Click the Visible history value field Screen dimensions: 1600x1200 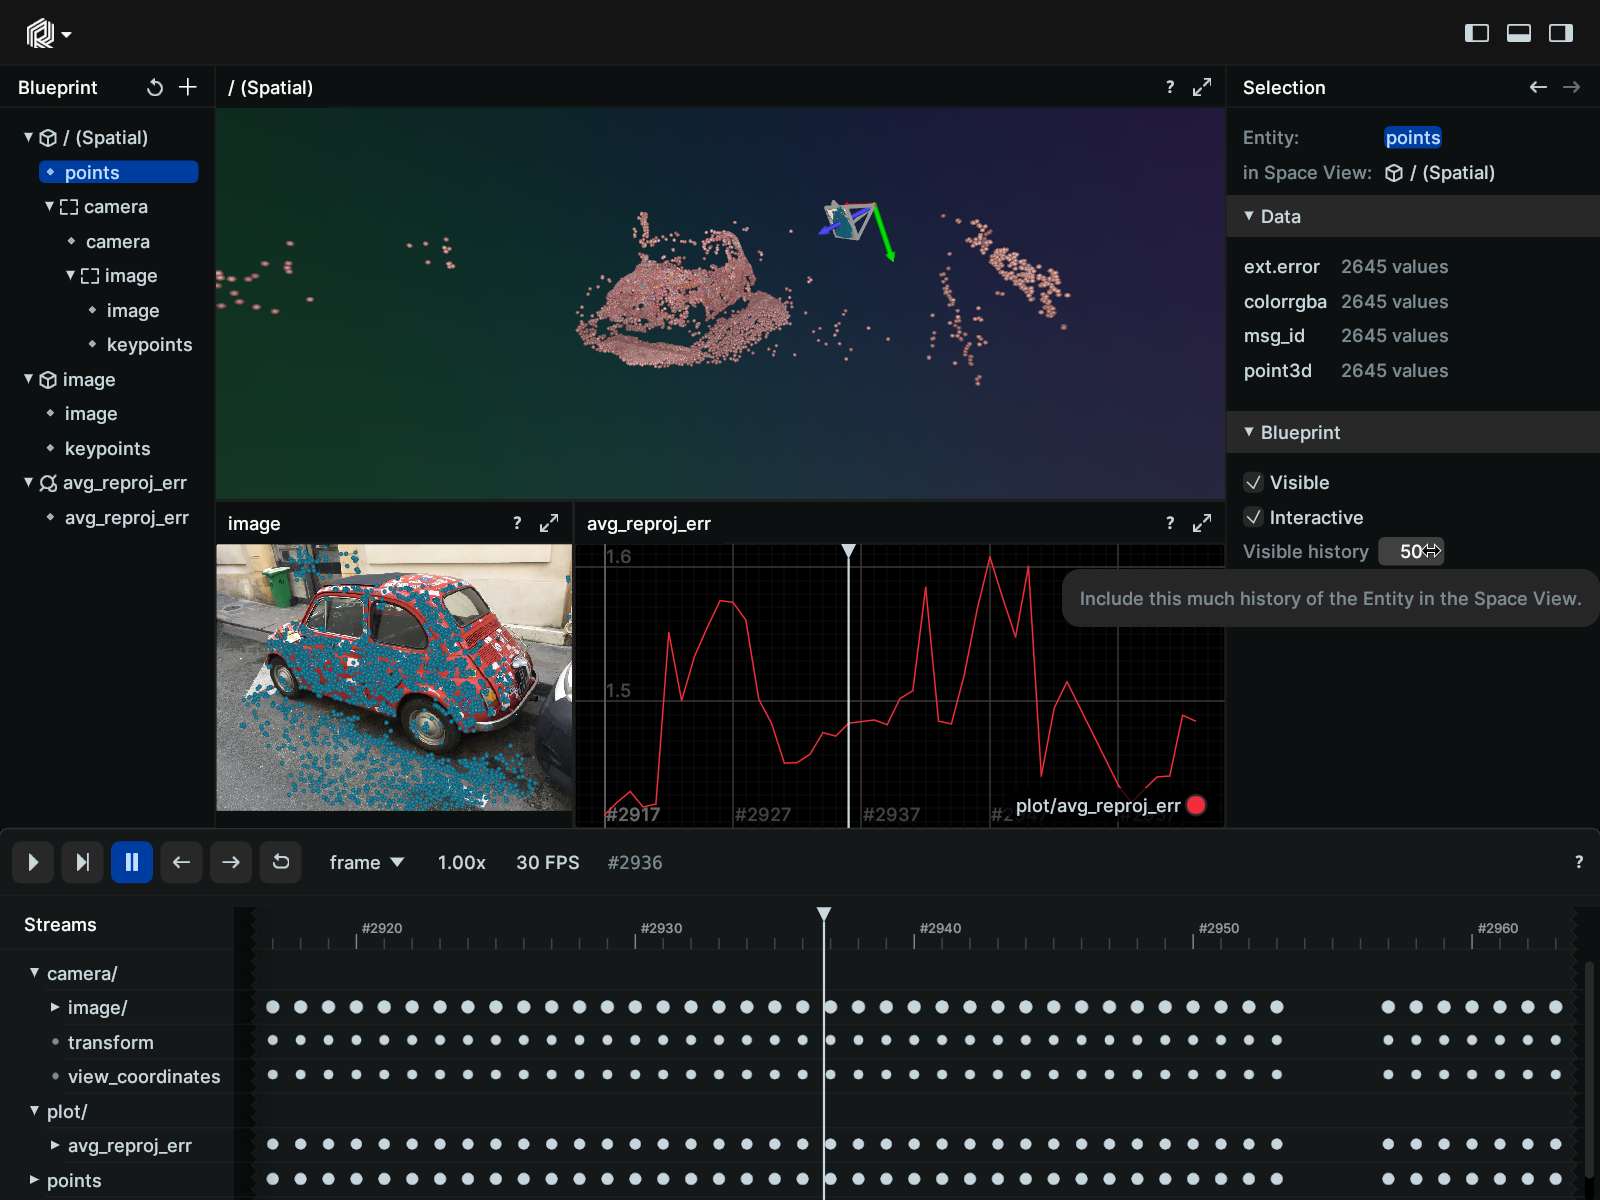pos(1411,551)
